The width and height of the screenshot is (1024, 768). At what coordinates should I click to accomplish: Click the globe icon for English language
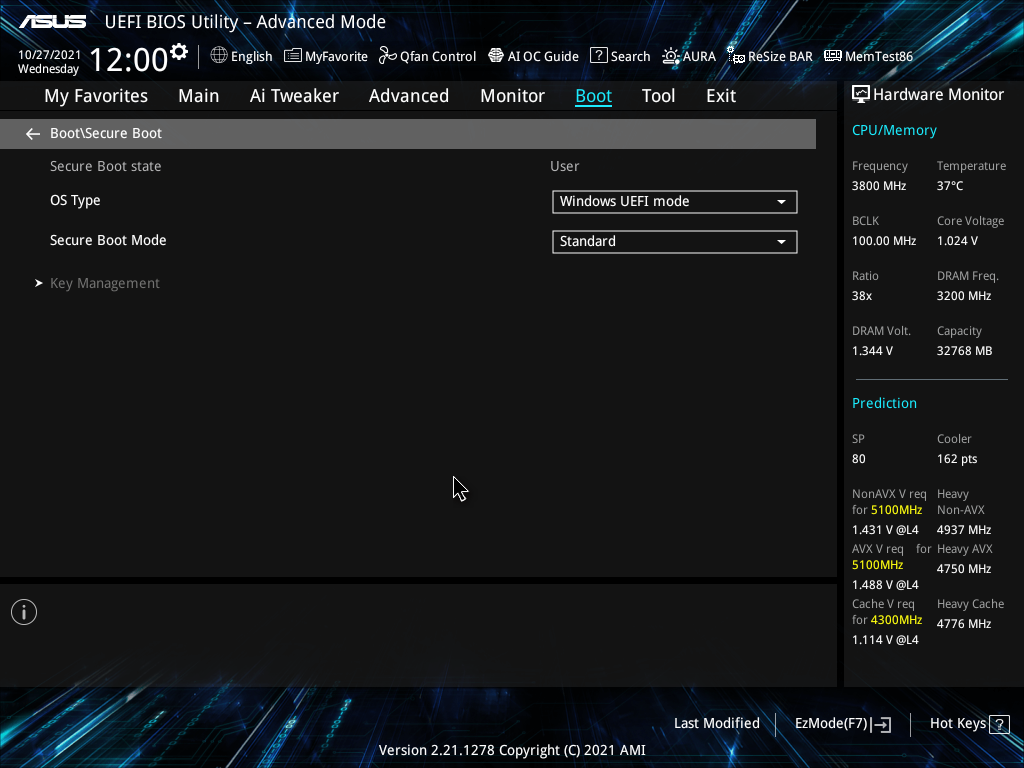pos(219,56)
